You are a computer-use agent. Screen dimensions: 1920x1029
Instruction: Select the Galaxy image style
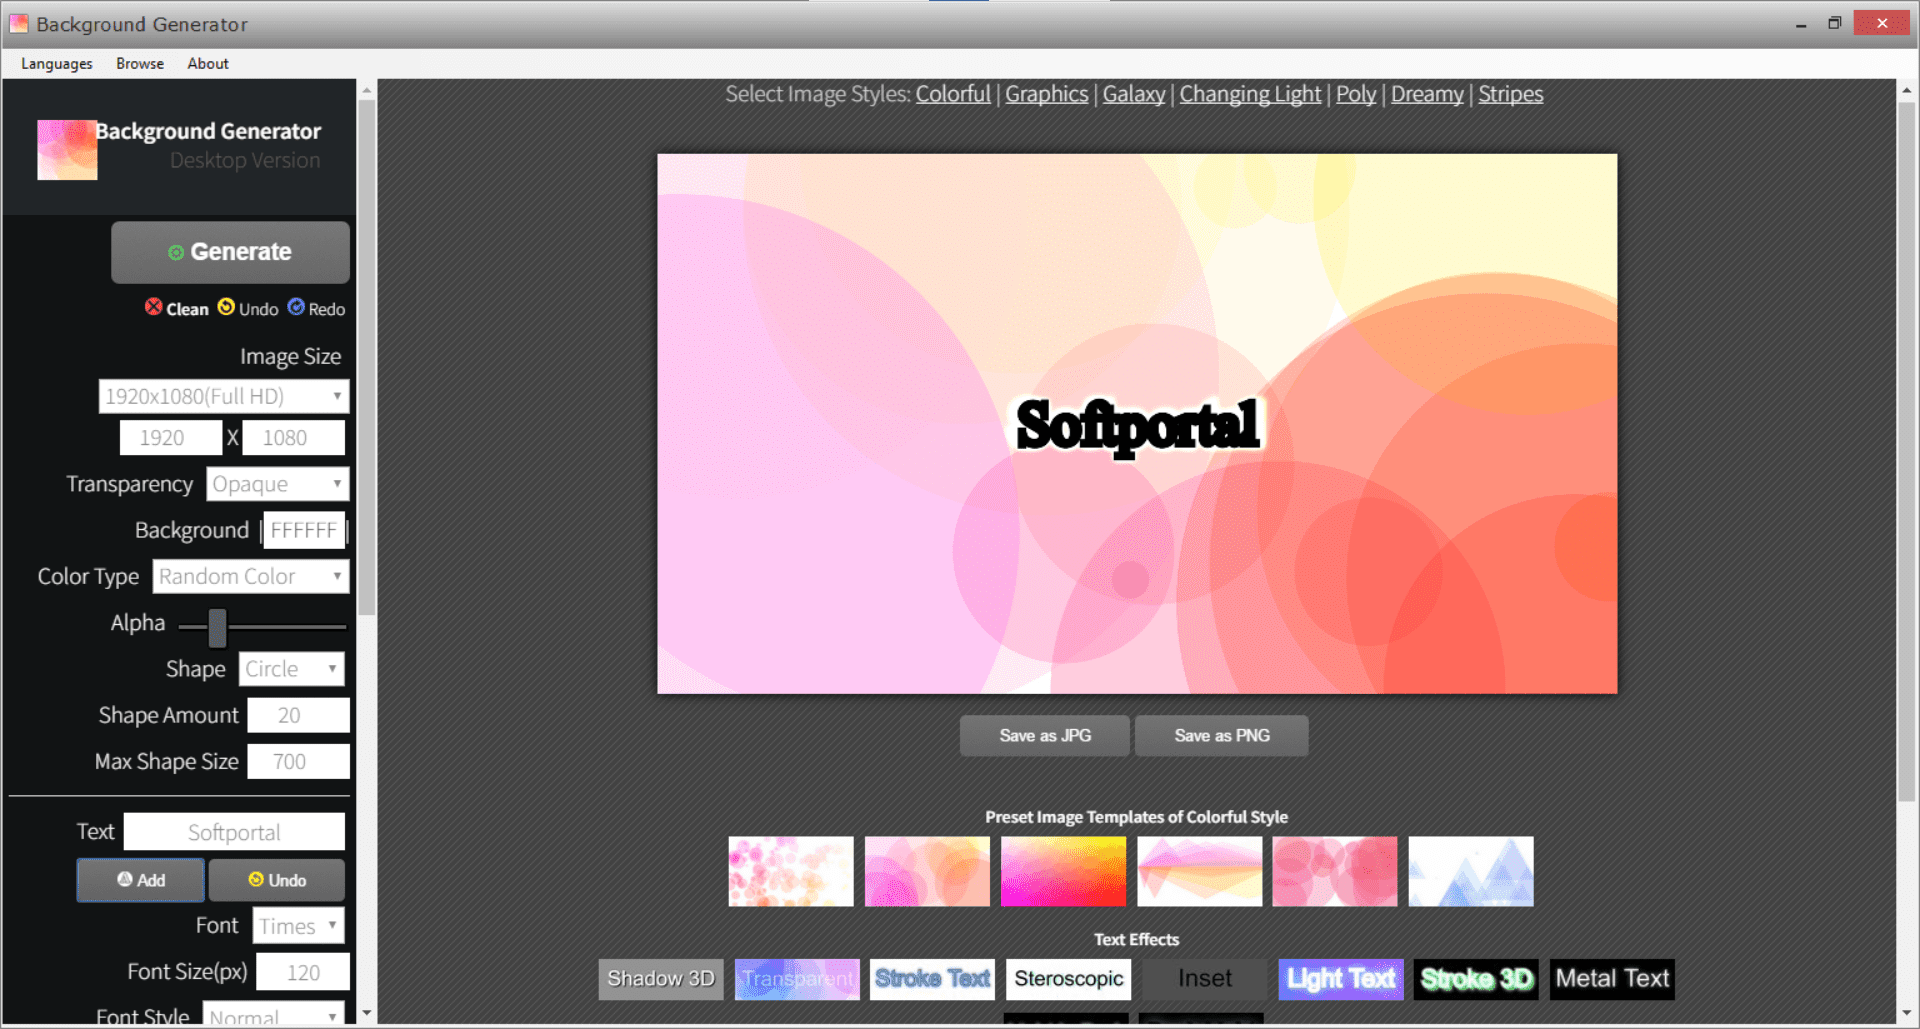pyautogui.click(x=1134, y=94)
